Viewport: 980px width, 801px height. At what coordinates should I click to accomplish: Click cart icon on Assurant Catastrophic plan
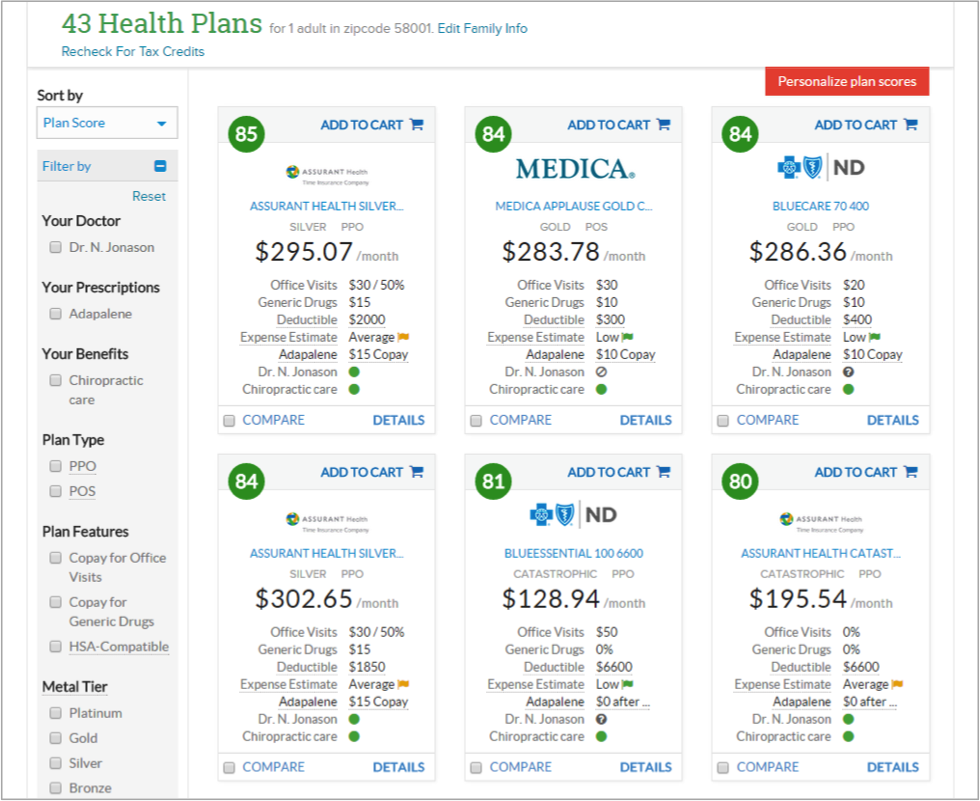click(911, 472)
